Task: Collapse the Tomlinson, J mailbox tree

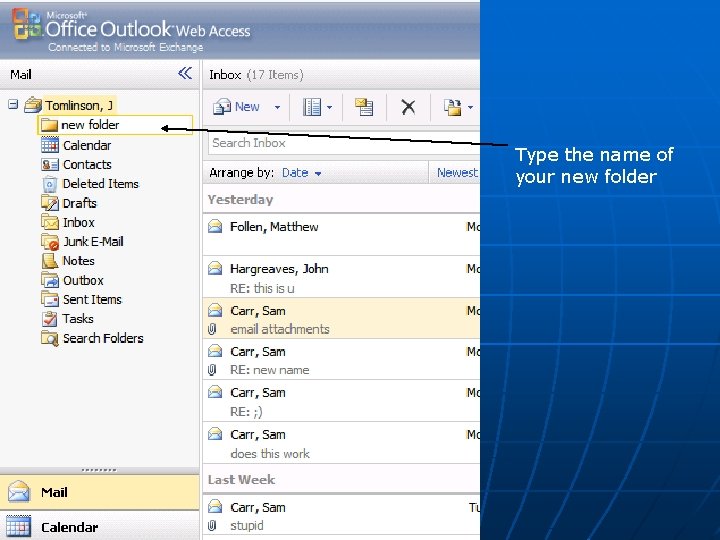Action: [x=13, y=105]
